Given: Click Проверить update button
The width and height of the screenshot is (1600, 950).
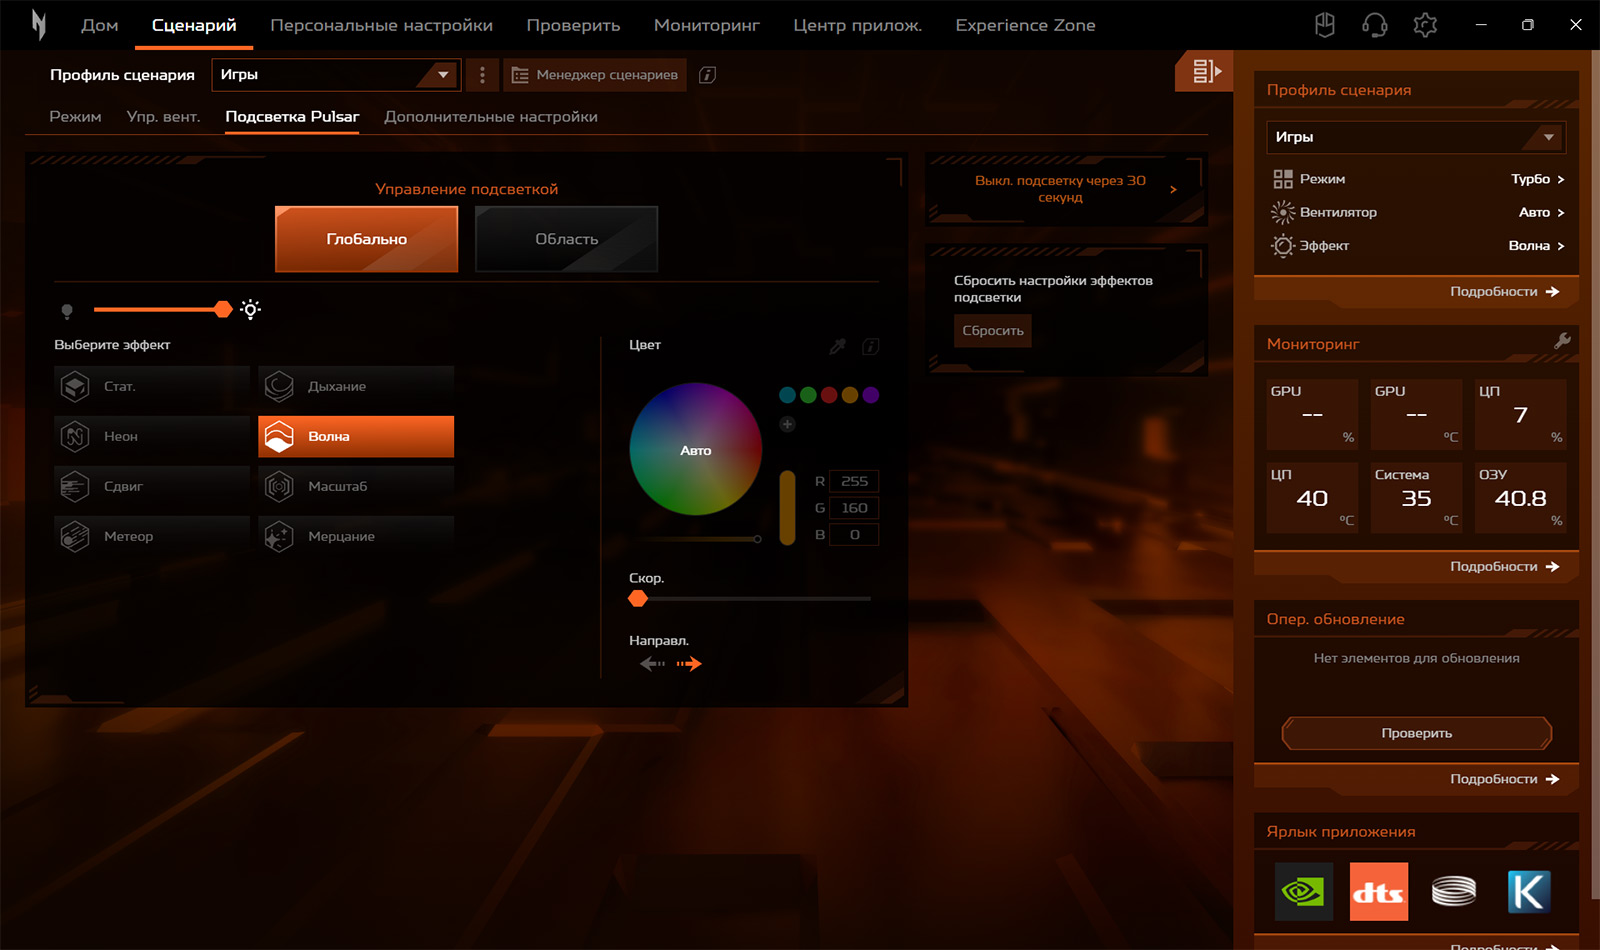Looking at the screenshot, I should pos(1416,733).
